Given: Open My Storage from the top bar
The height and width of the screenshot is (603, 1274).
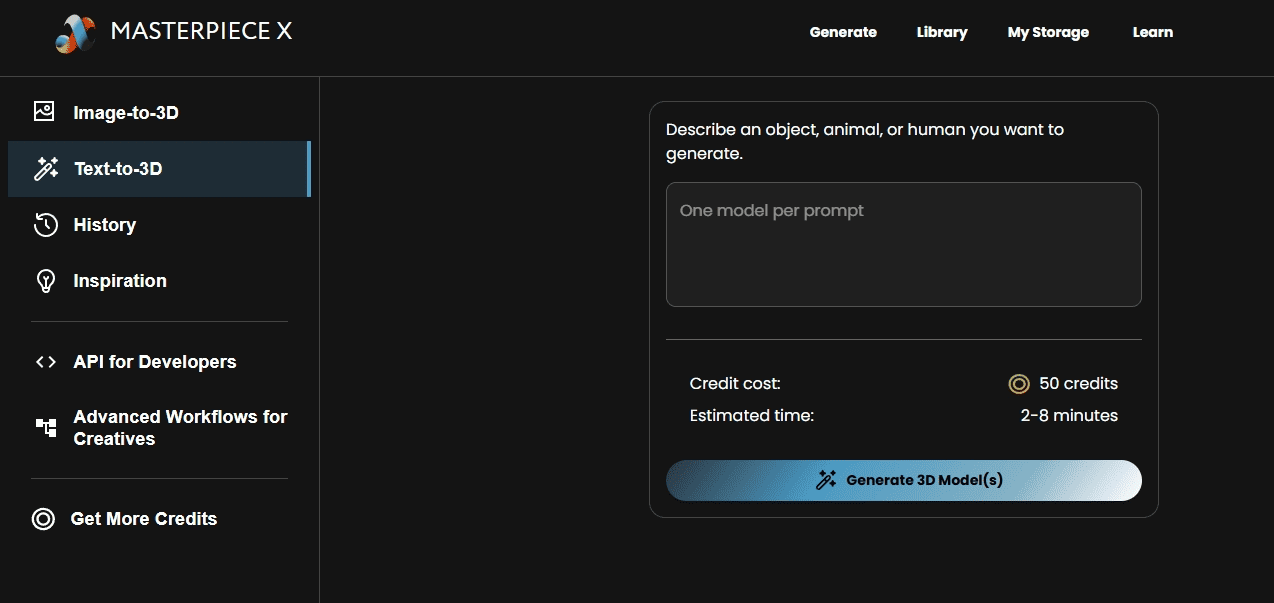Looking at the screenshot, I should pyautogui.click(x=1048, y=32).
